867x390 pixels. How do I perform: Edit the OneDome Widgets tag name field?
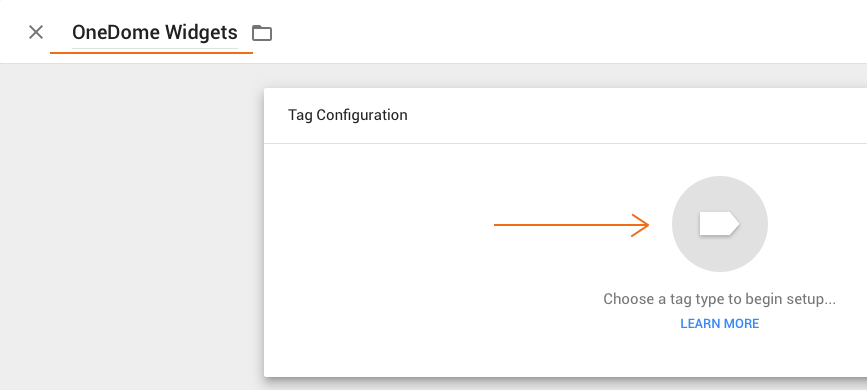coord(155,33)
